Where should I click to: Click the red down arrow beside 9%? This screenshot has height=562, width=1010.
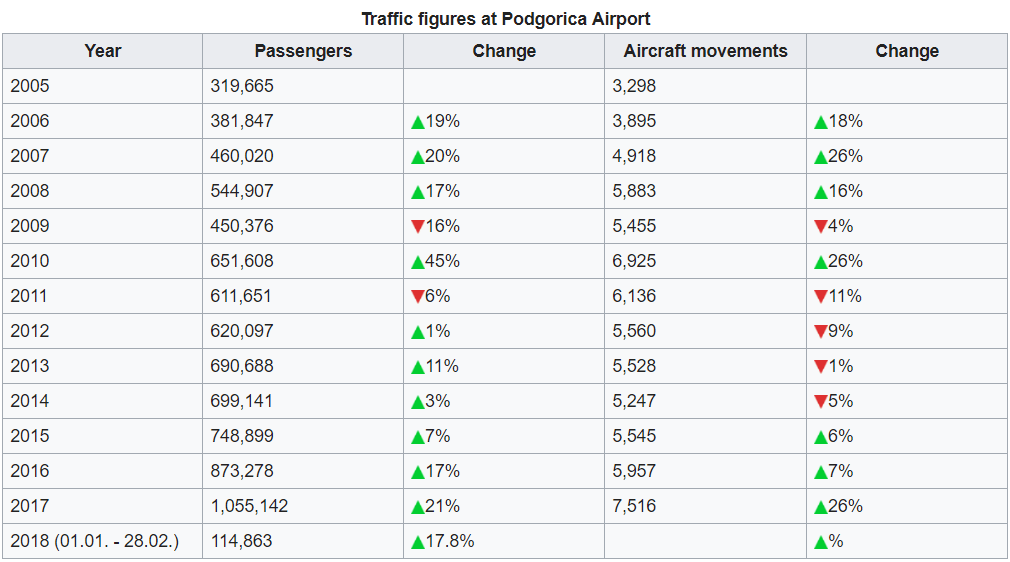(x=821, y=332)
